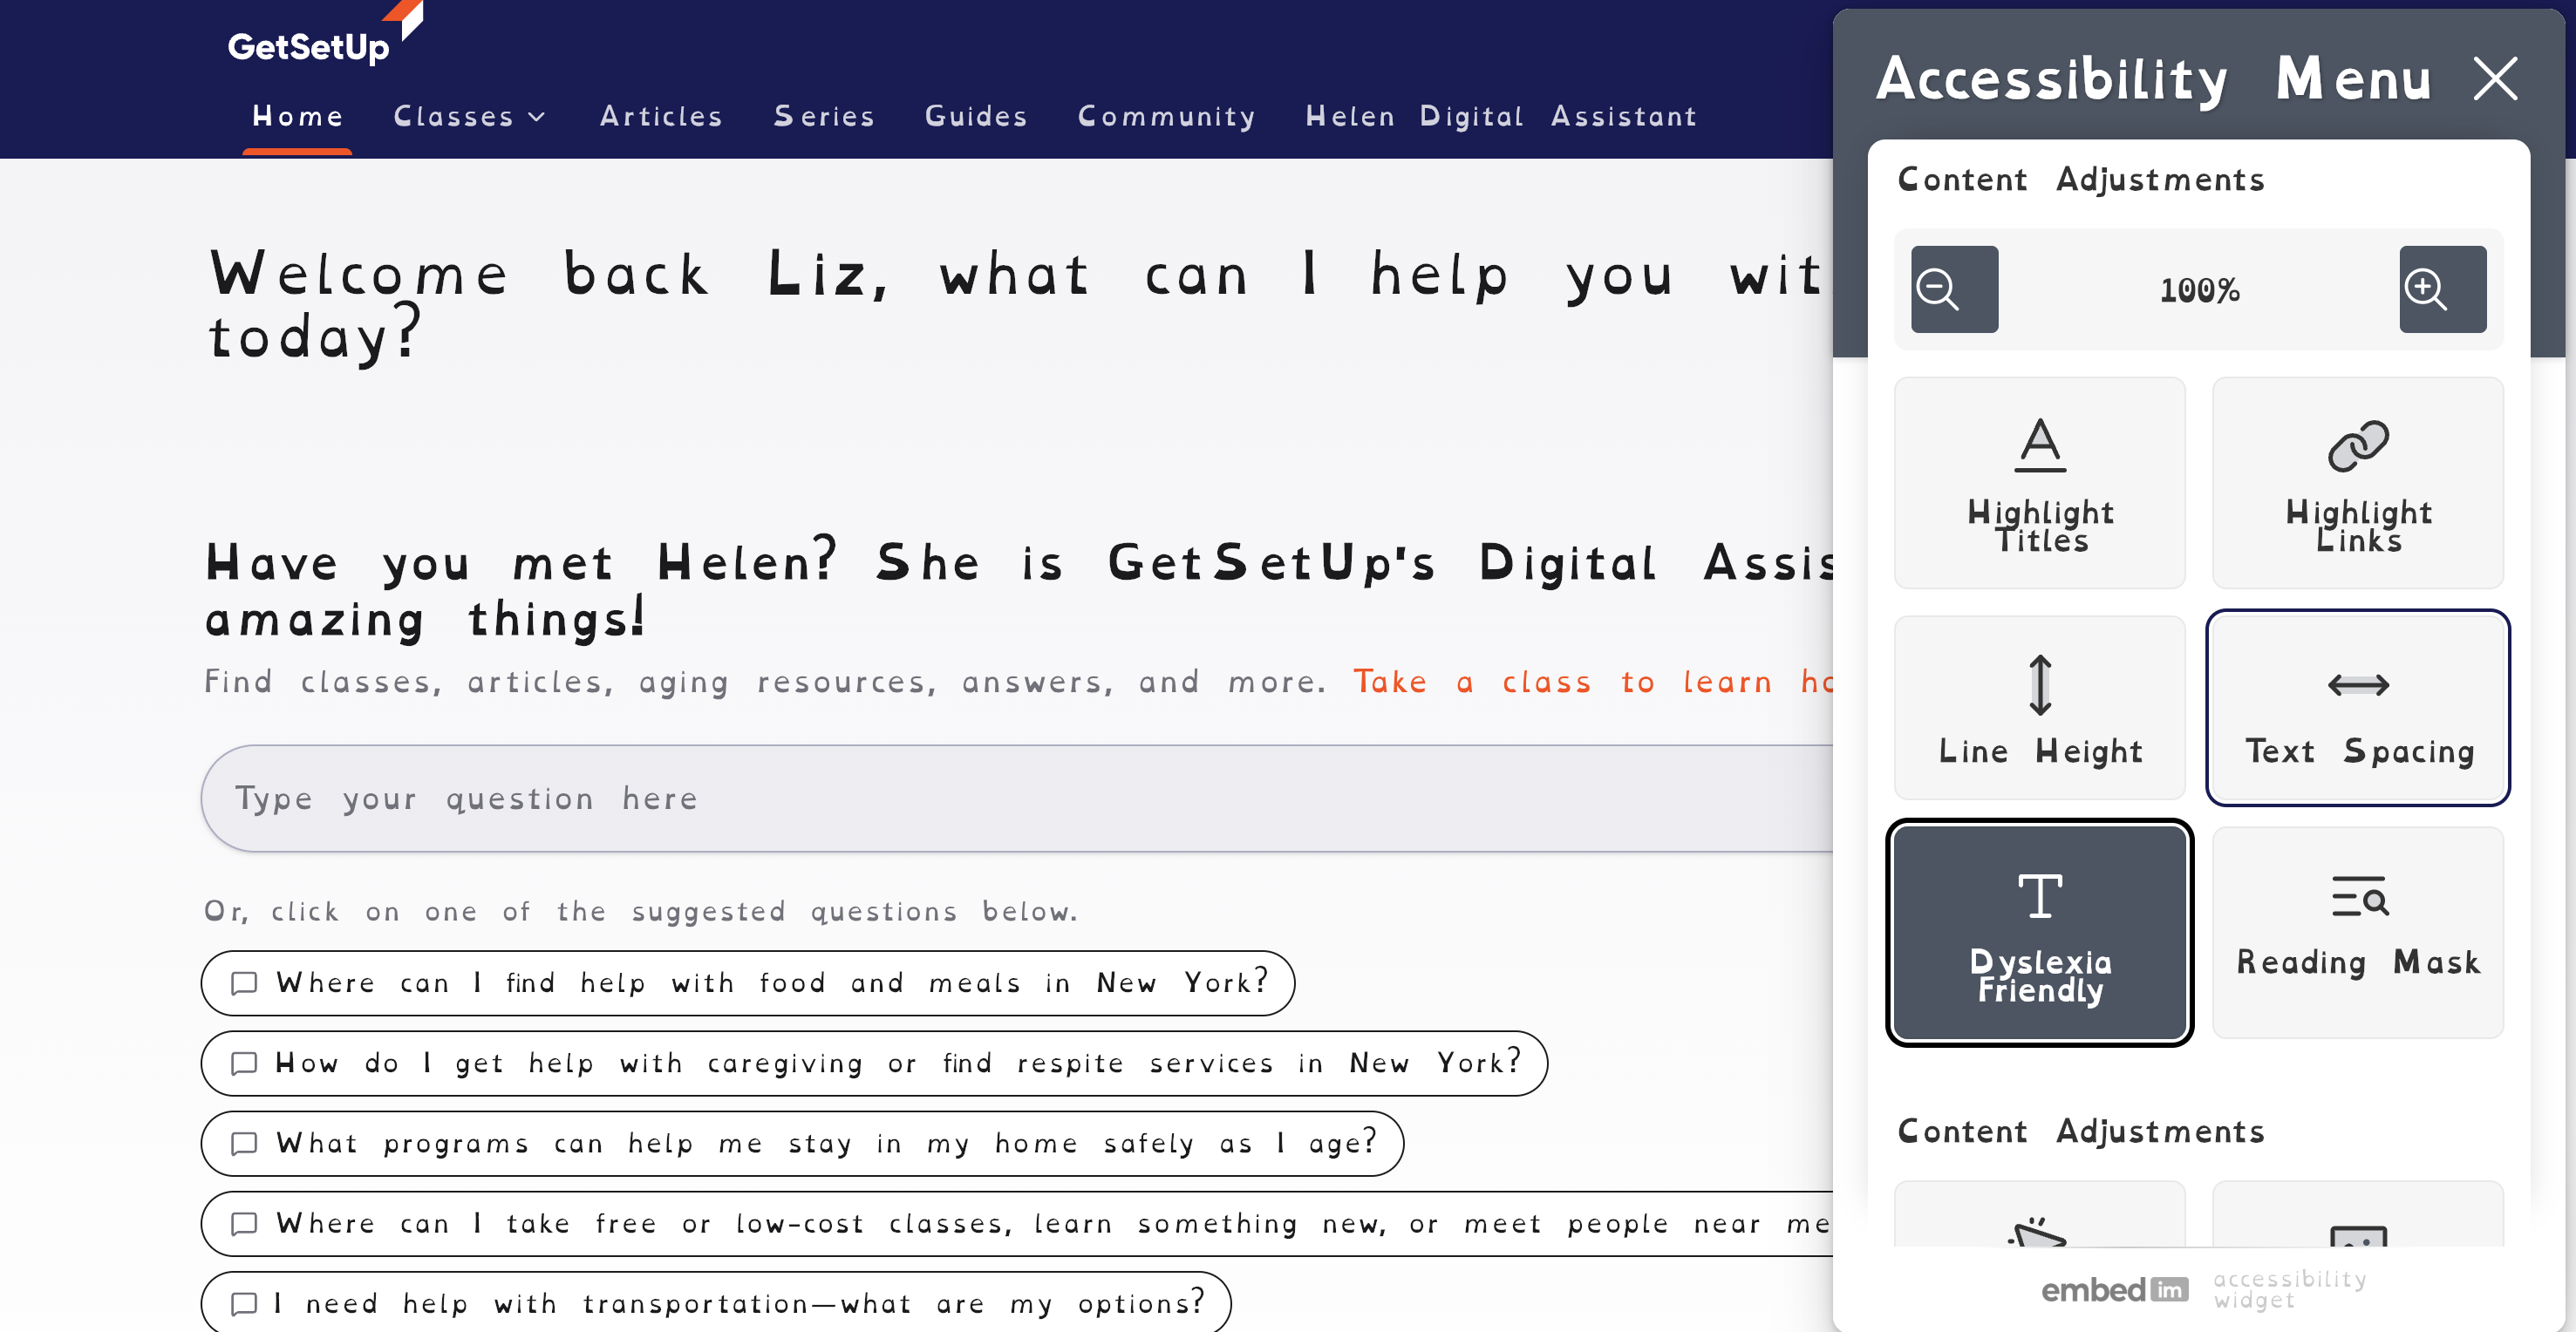The width and height of the screenshot is (2576, 1332).
Task: Click the question input field
Action: [x=1018, y=798]
